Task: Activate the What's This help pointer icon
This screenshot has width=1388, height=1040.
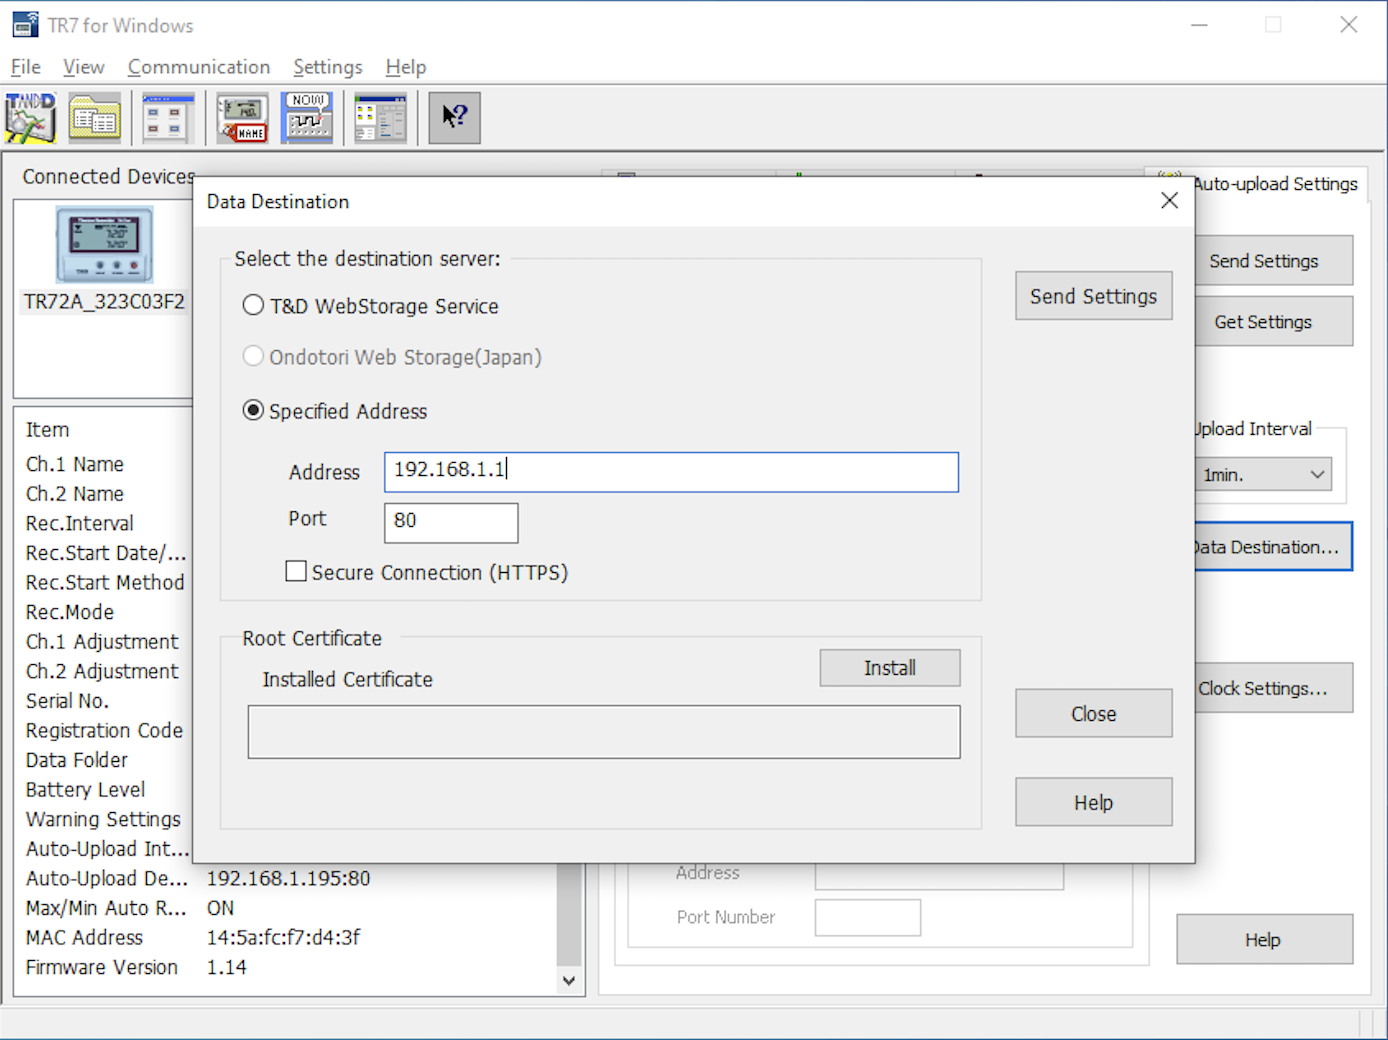Action: pyautogui.click(x=455, y=118)
